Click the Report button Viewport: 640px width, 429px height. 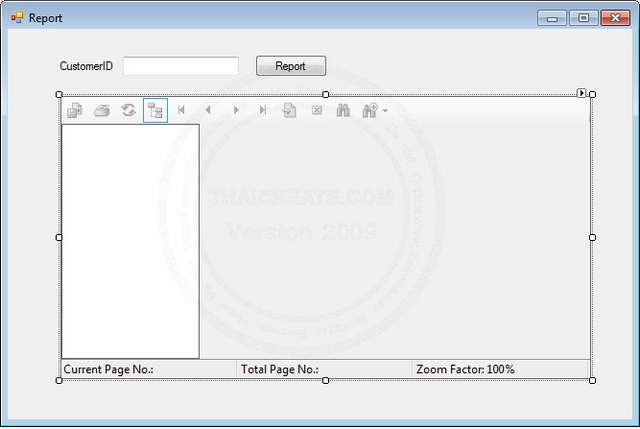[291, 66]
